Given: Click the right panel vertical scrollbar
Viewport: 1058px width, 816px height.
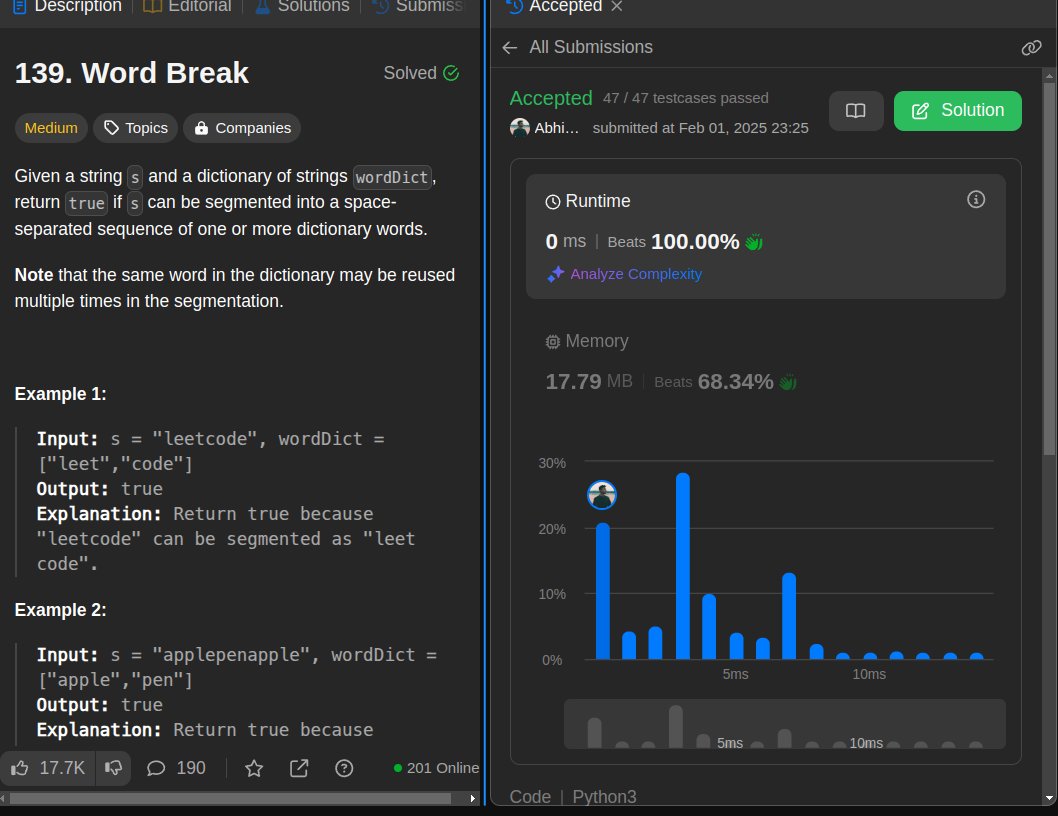Looking at the screenshot, I should (1049, 269).
